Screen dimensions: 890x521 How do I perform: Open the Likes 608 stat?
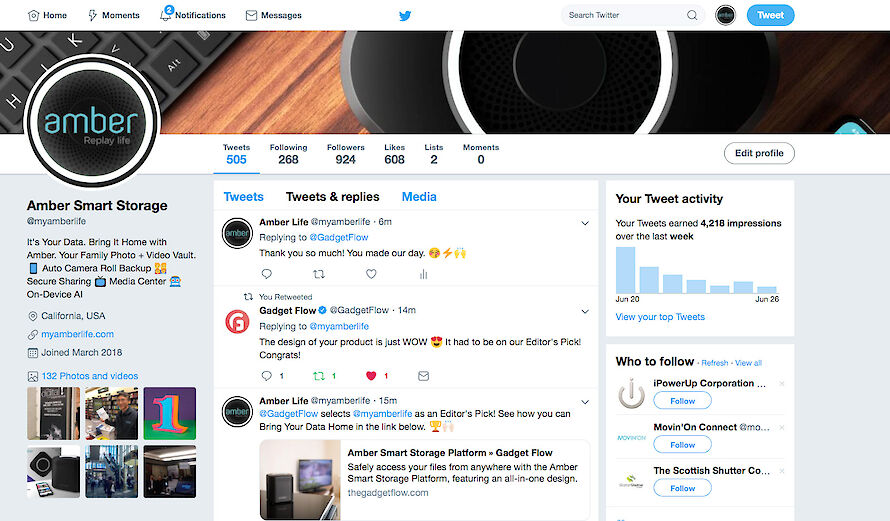pos(394,154)
